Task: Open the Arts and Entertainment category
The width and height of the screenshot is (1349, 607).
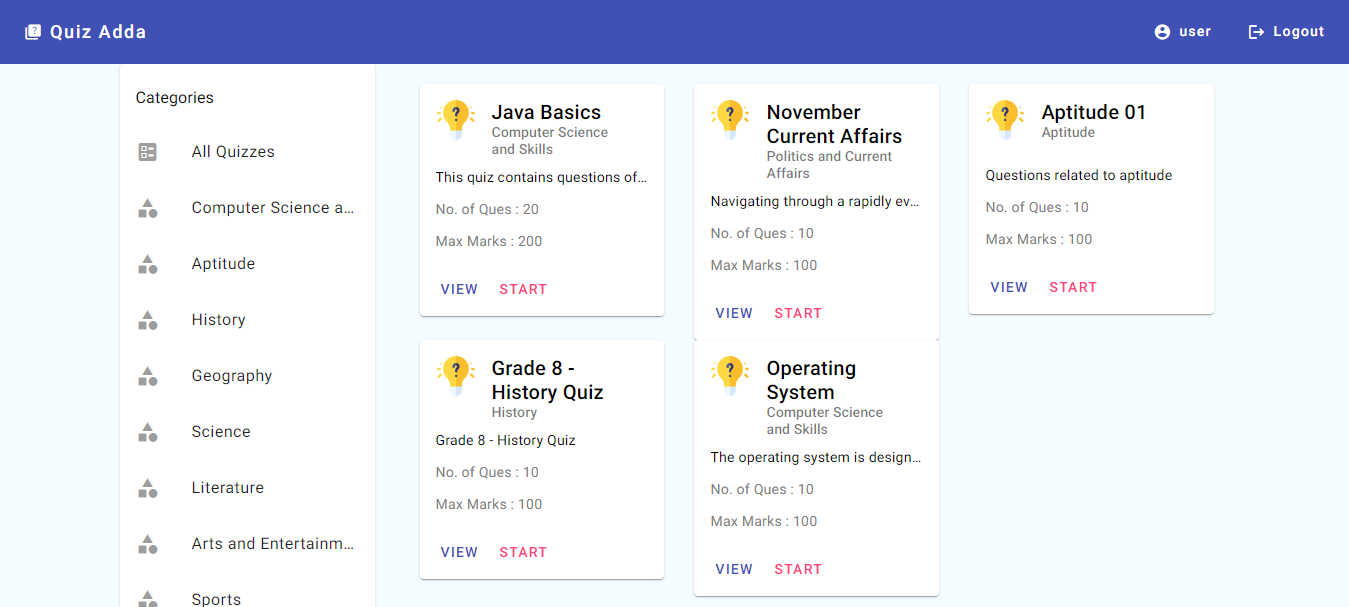Action: pos(272,544)
